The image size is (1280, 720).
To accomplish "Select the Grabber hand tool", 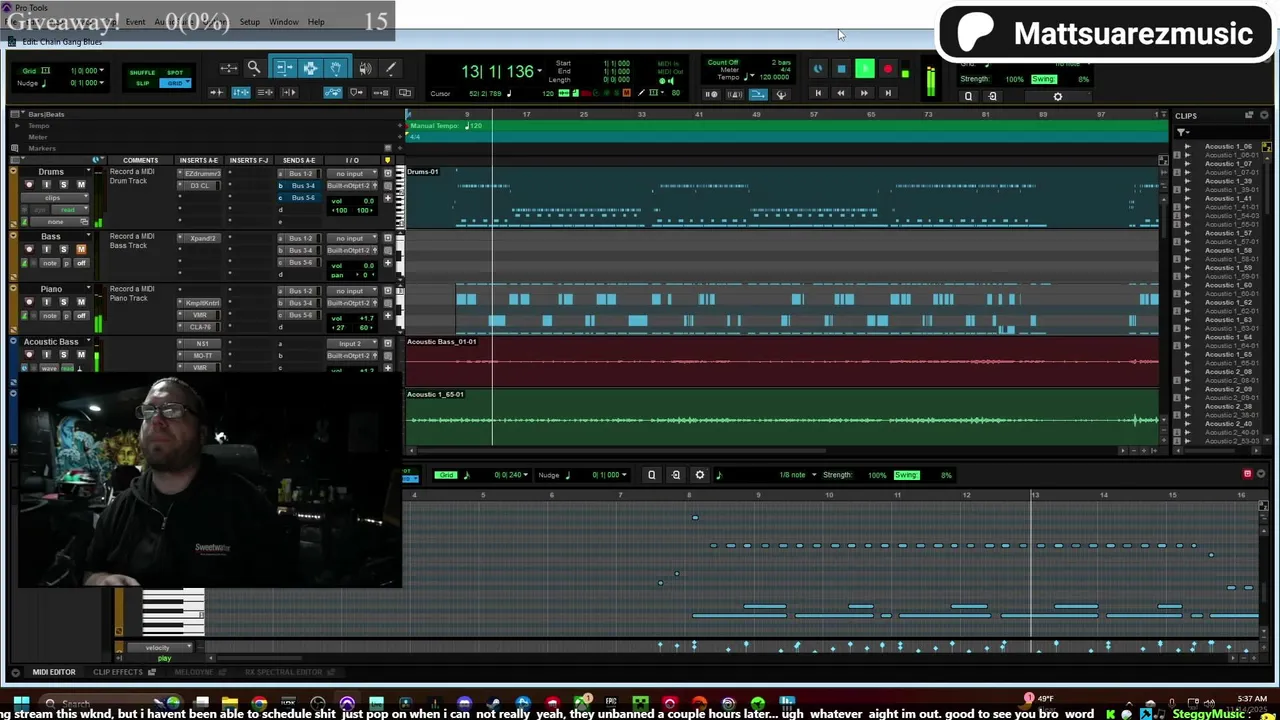I will coord(337,68).
